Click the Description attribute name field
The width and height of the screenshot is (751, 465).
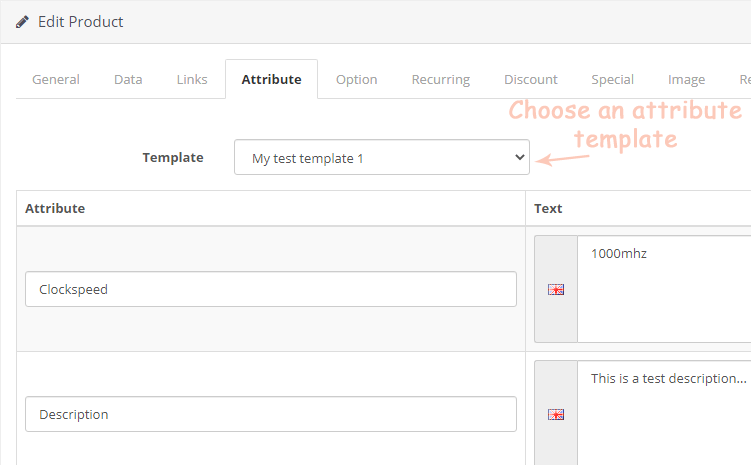click(x=271, y=414)
